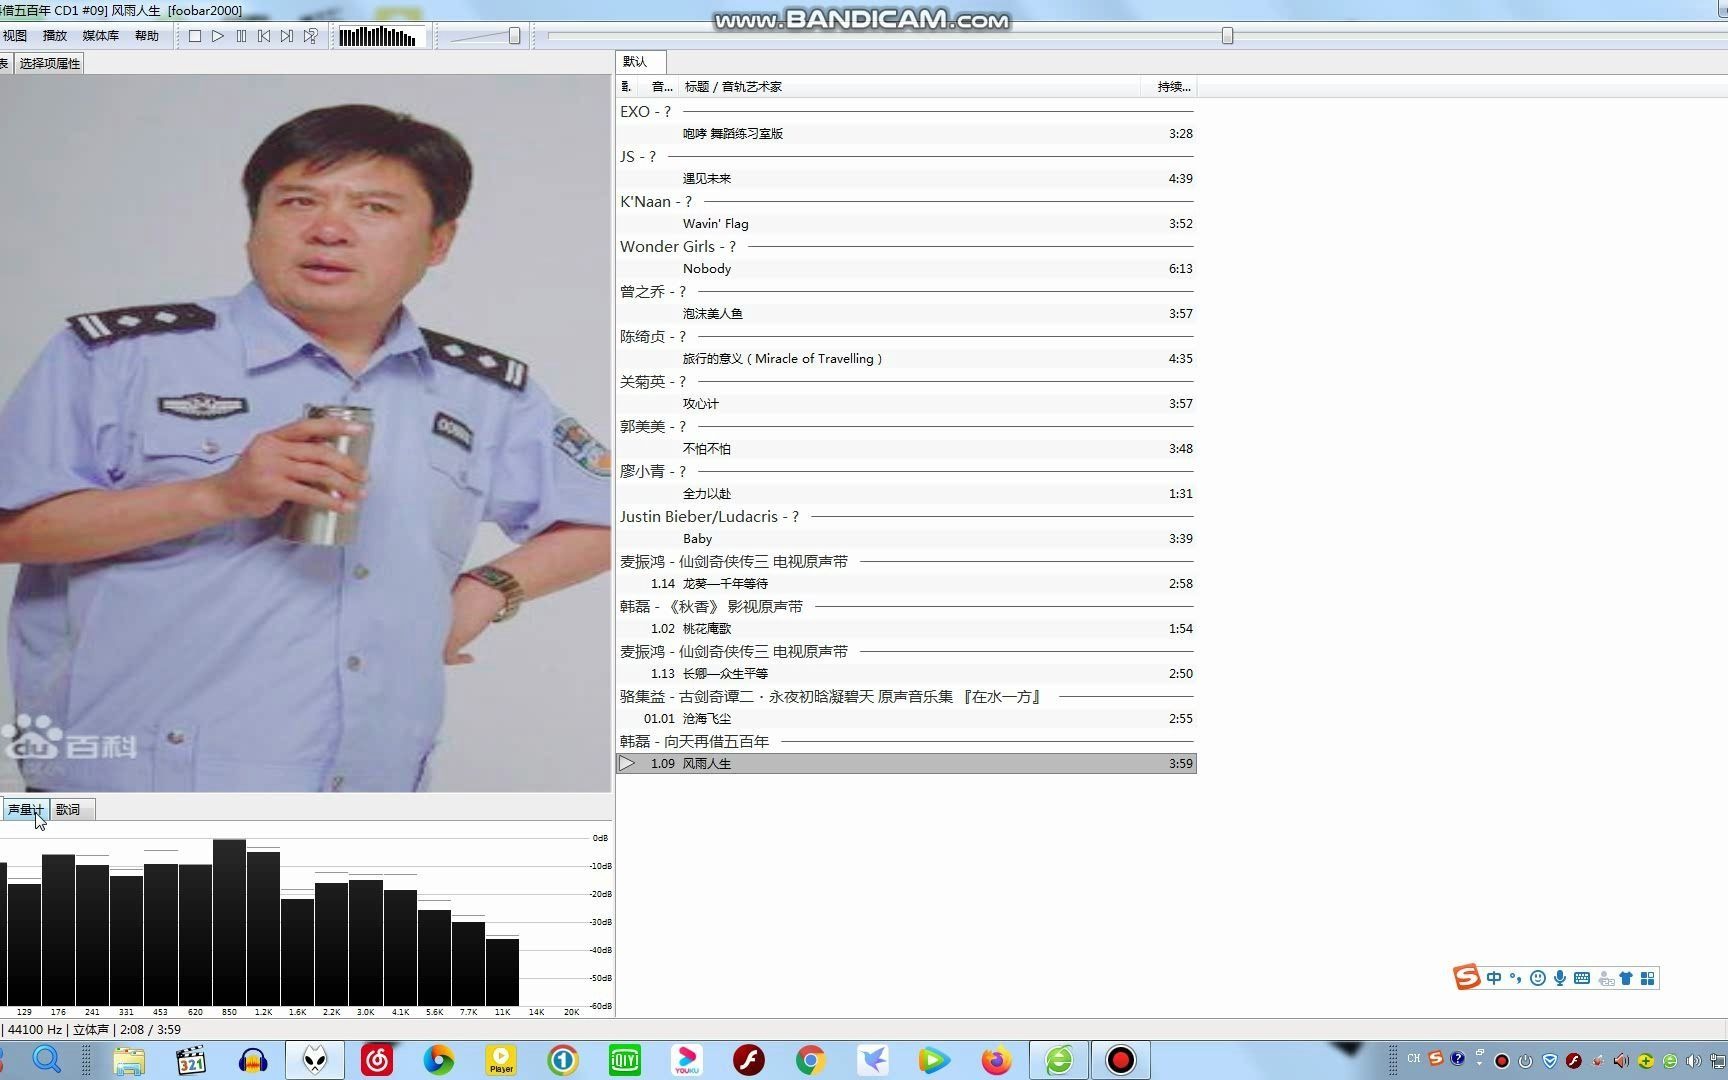Open the taskbar search magnifier
Image resolution: width=1728 pixels, height=1080 pixels.
point(47,1059)
